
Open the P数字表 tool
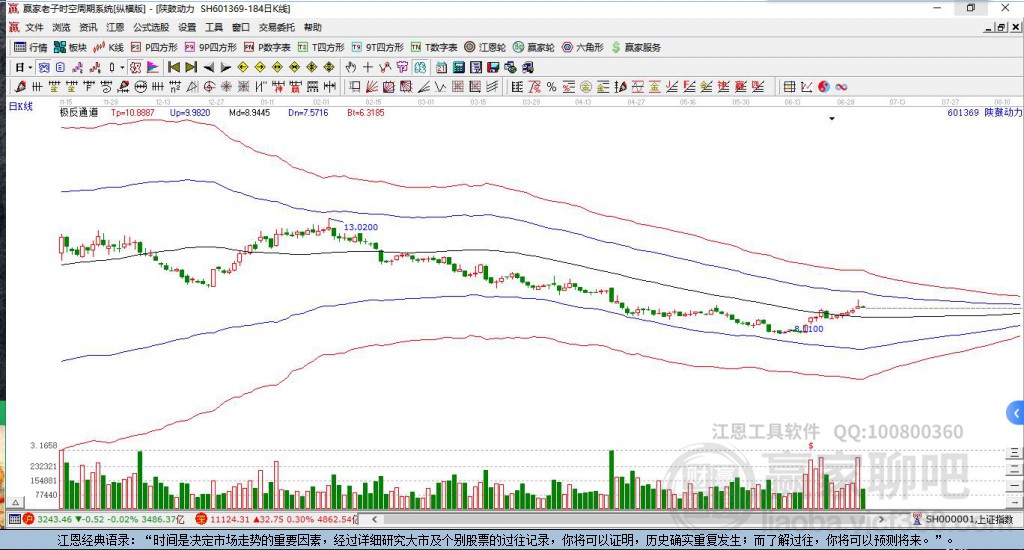[267, 47]
